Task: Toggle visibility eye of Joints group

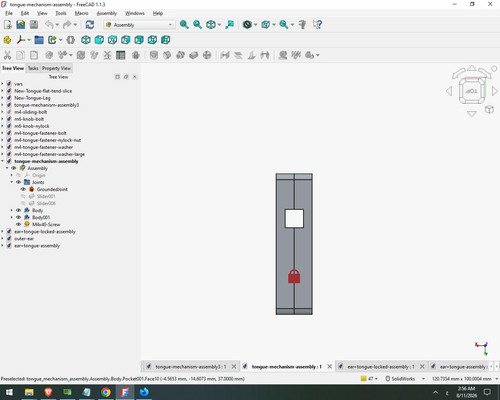Action: [x=19, y=182]
